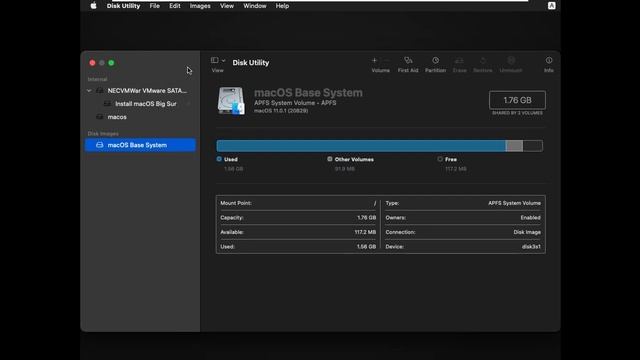Open the Window menu
This screenshot has height=360, width=640.
click(255, 6)
